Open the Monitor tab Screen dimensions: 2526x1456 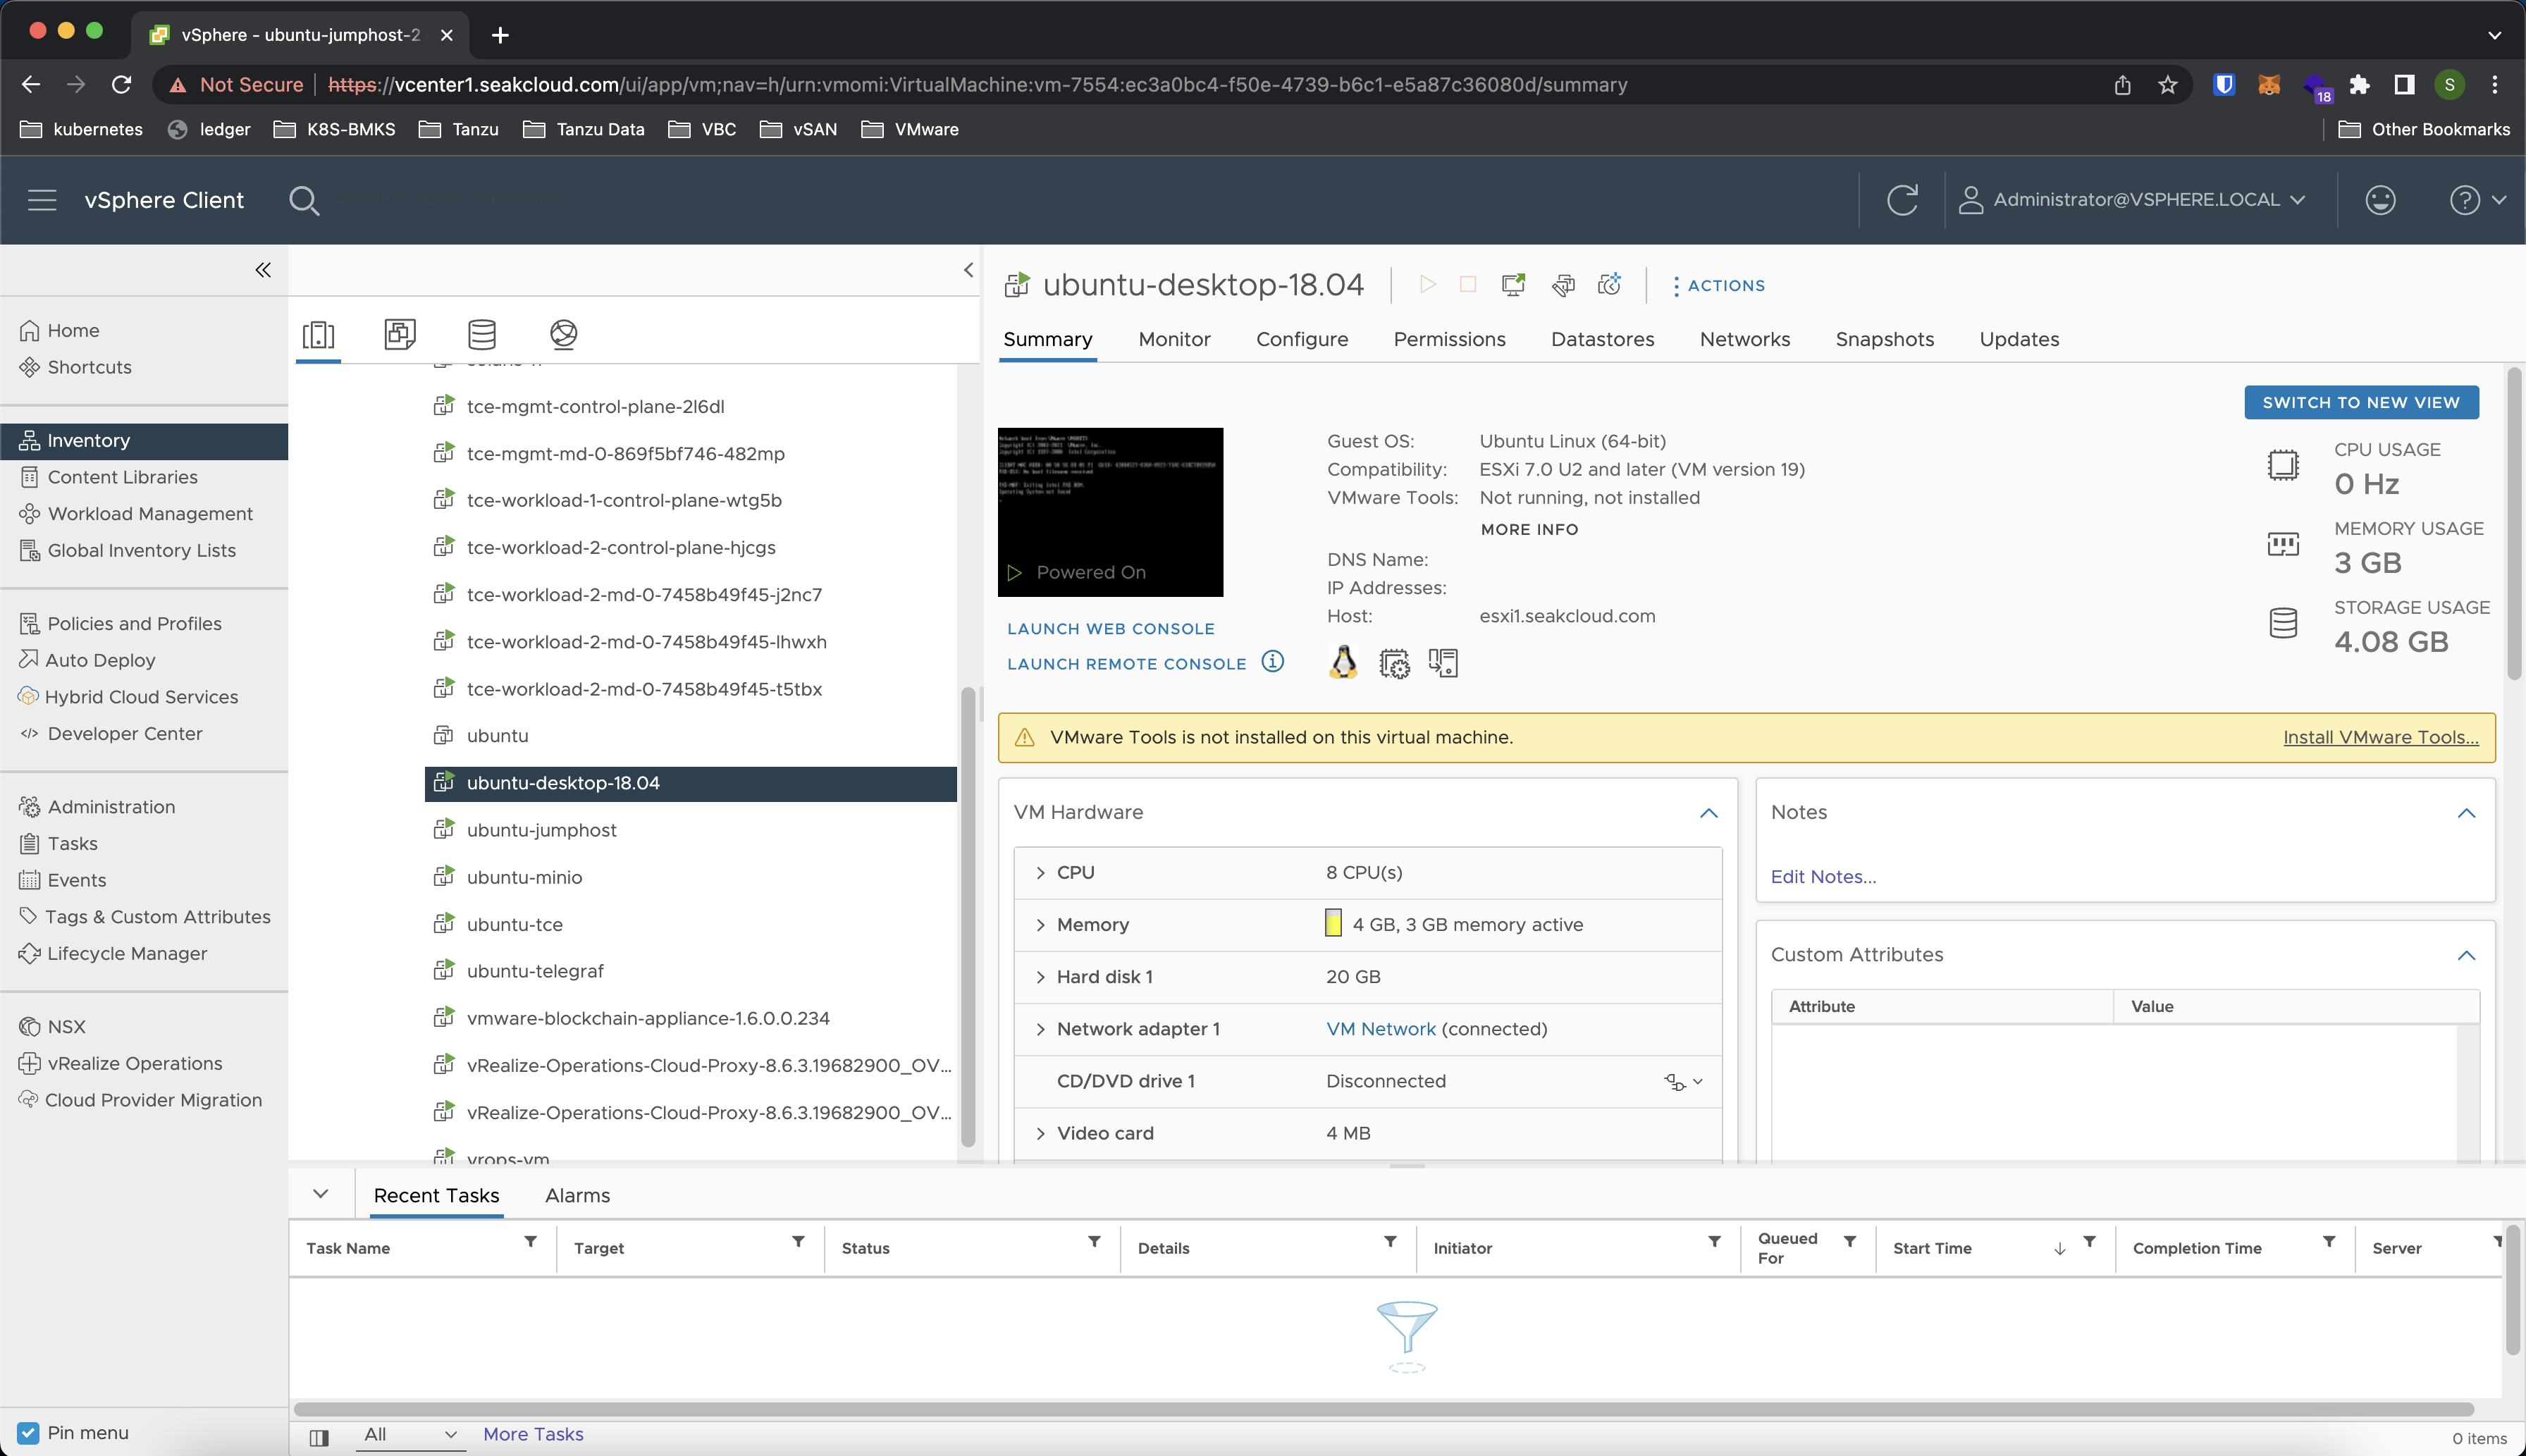1174,339
